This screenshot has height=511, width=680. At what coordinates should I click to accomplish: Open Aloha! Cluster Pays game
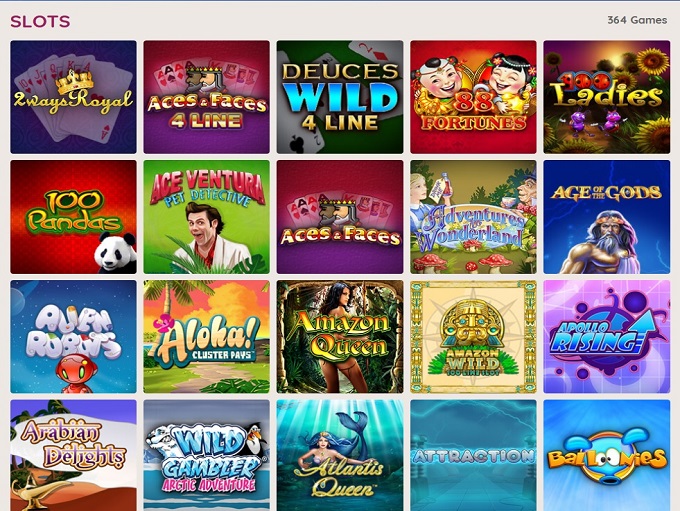pos(206,337)
